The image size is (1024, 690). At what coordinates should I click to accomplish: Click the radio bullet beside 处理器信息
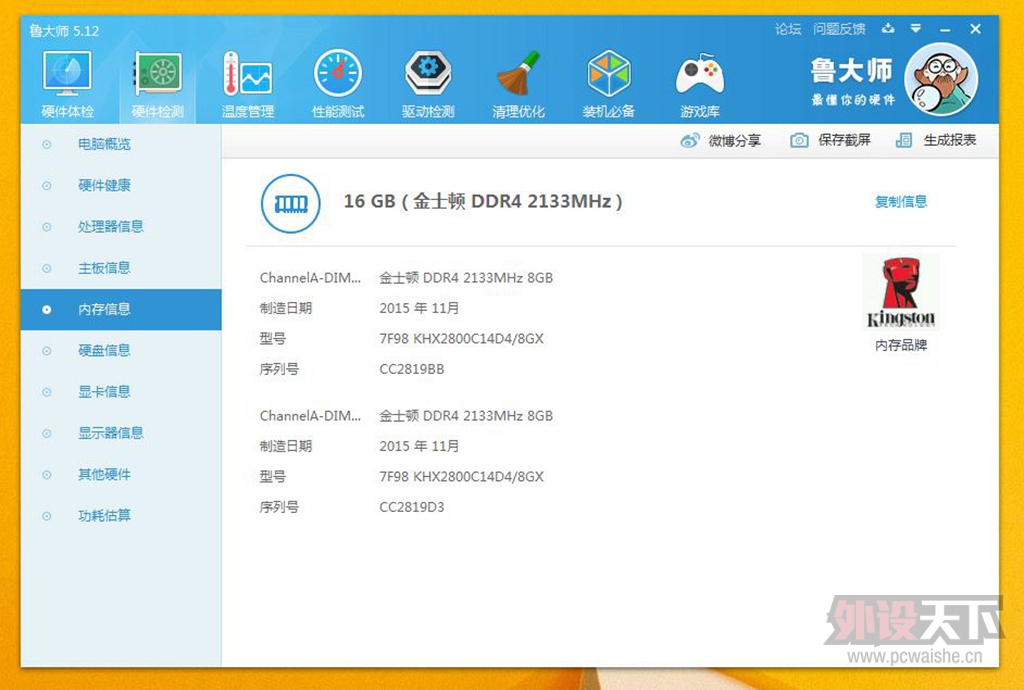[x=46, y=227]
